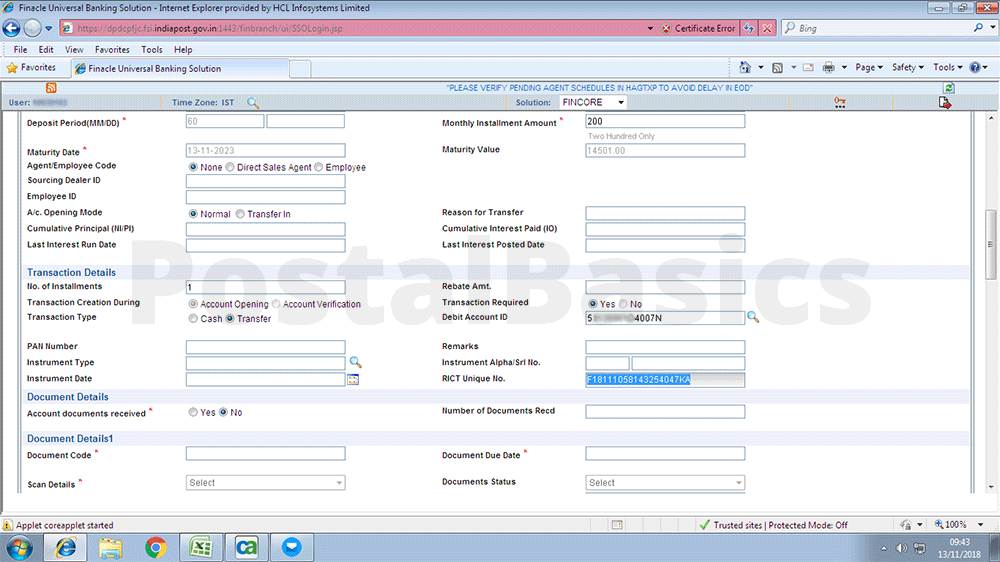This screenshot has height=562, width=1000.
Task: Choose Yes for Account documents received
Action: 193,412
